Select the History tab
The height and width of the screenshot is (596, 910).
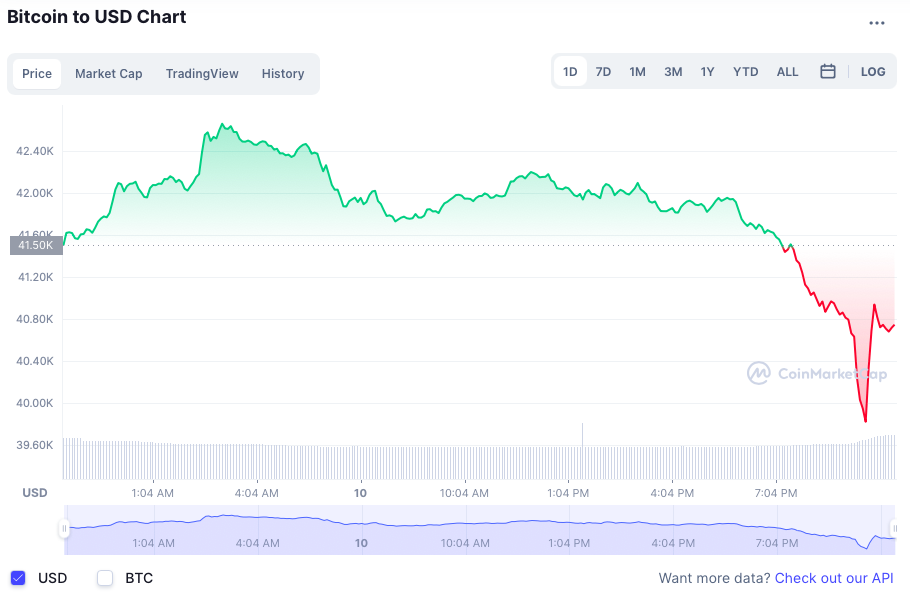[283, 74]
